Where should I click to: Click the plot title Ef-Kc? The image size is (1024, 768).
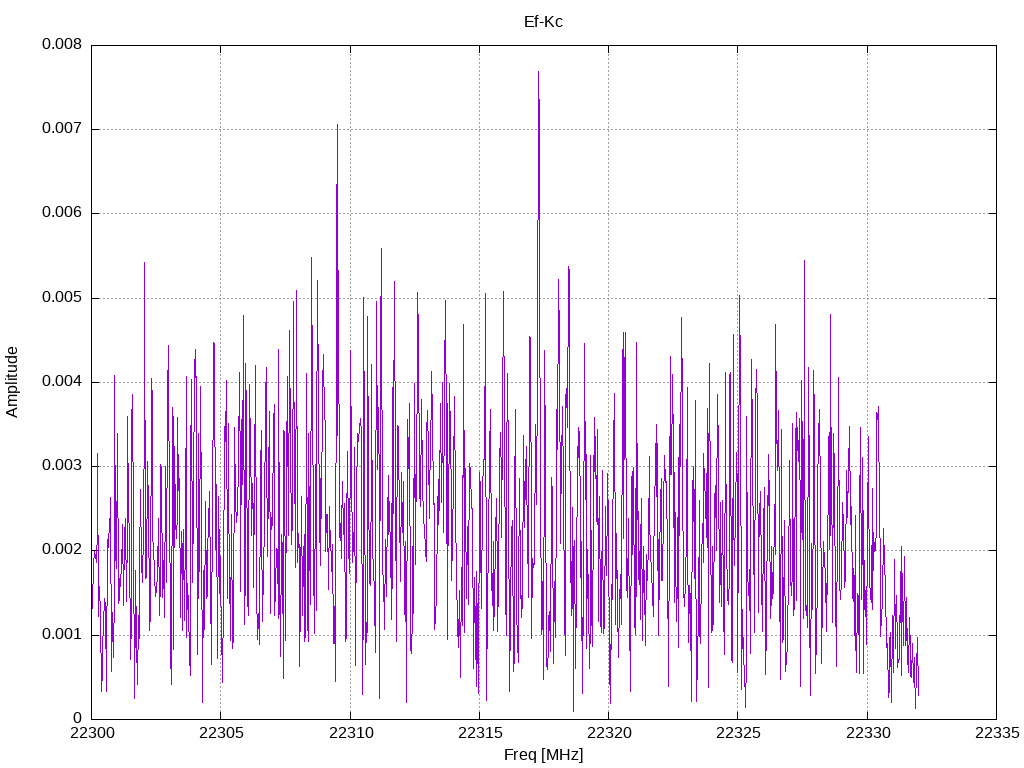coord(543,22)
